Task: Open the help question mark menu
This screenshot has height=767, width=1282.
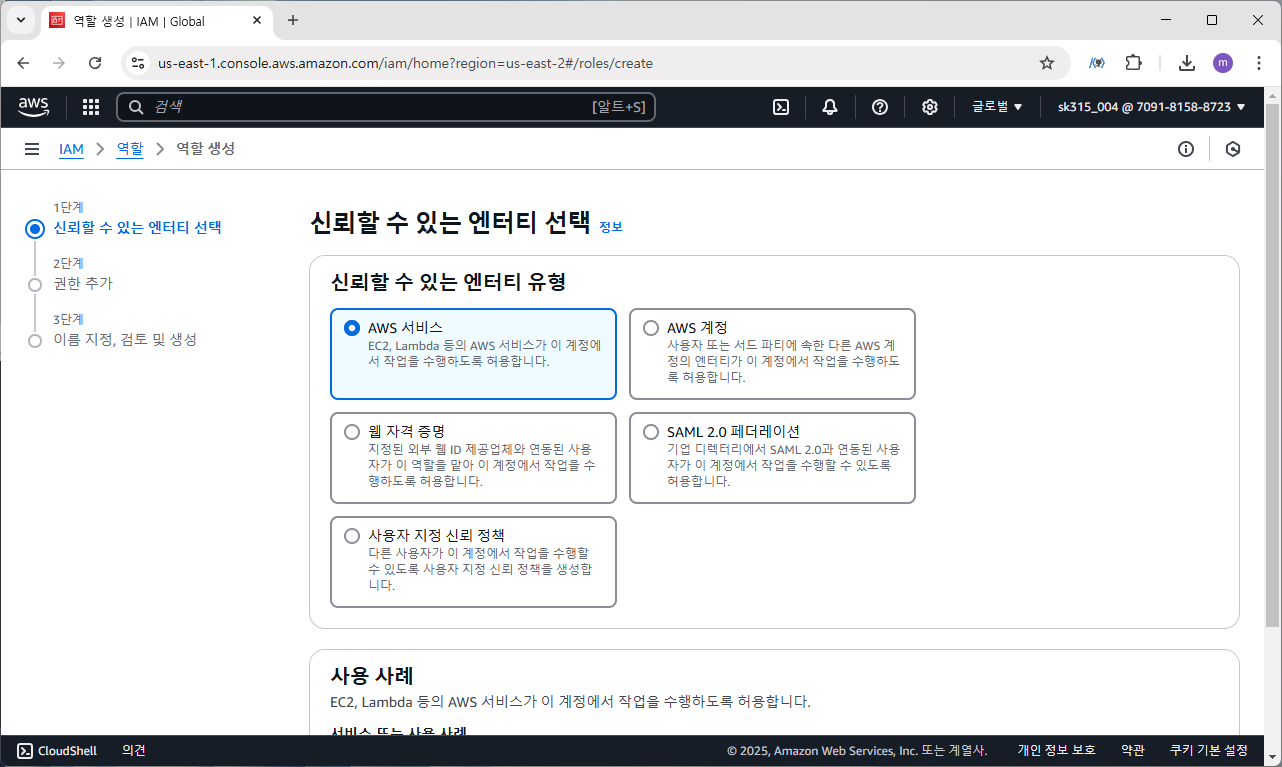Action: click(x=880, y=107)
